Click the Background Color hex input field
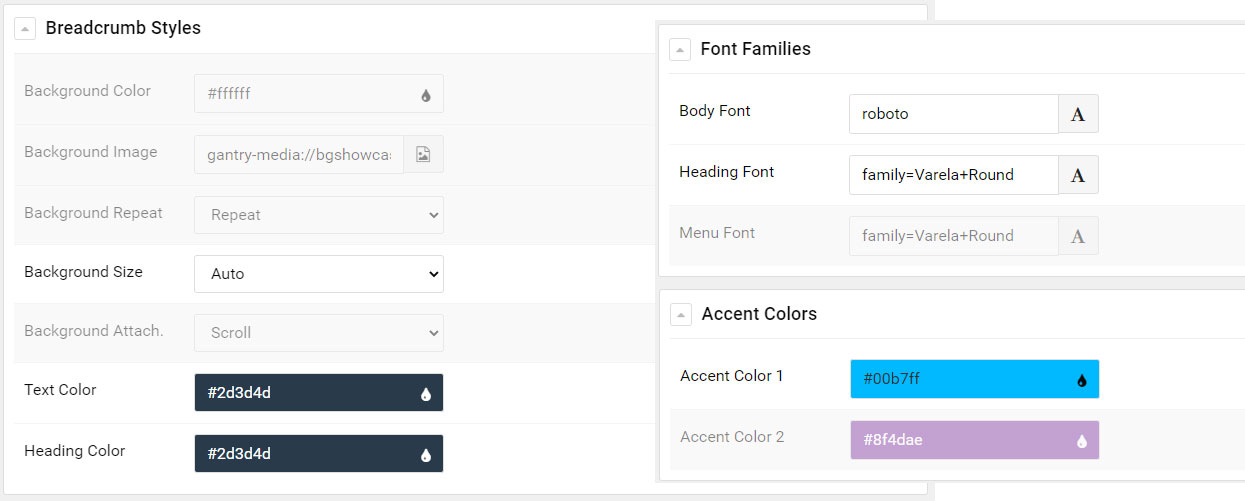1245x501 pixels. (x=319, y=94)
